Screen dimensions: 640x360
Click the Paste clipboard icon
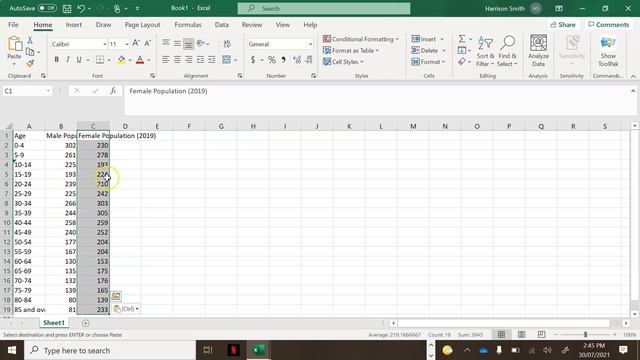[15, 44]
